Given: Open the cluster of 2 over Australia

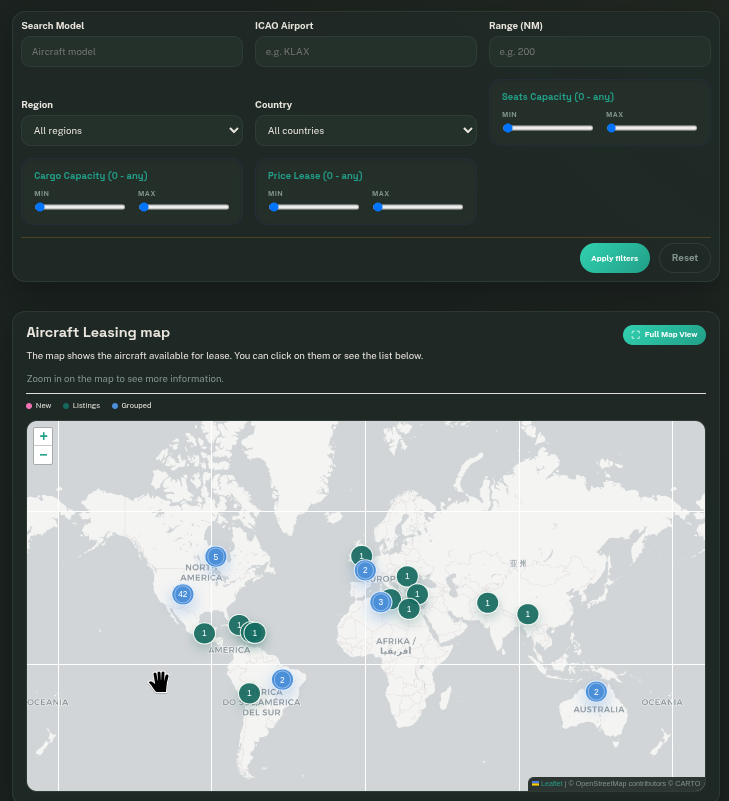Looking at the screenshot, I should coord(596,692).
